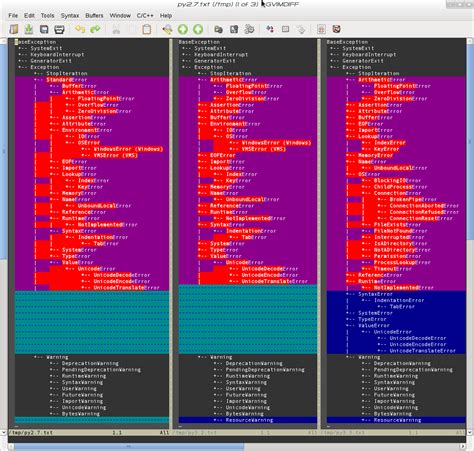Screen dimensions: 474x451
Task: Open Find and Replace tool
Action: [167, 29]
